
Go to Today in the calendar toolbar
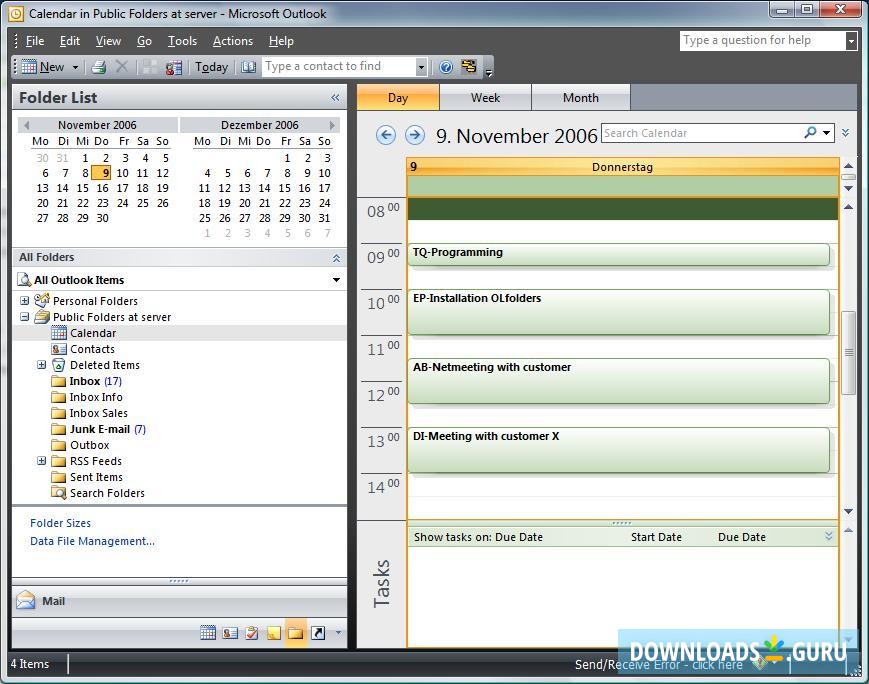pos(211,67)
